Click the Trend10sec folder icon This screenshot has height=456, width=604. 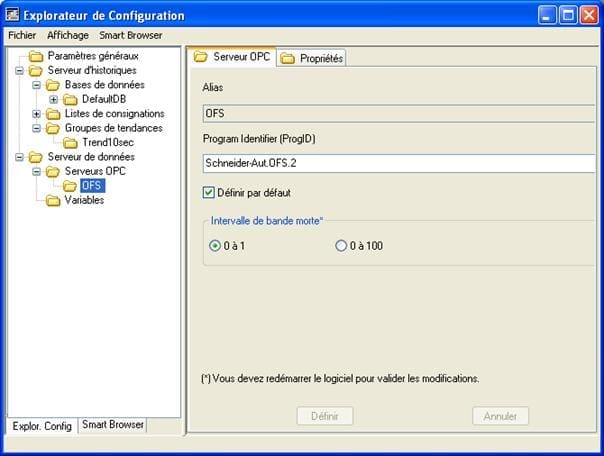70,143
